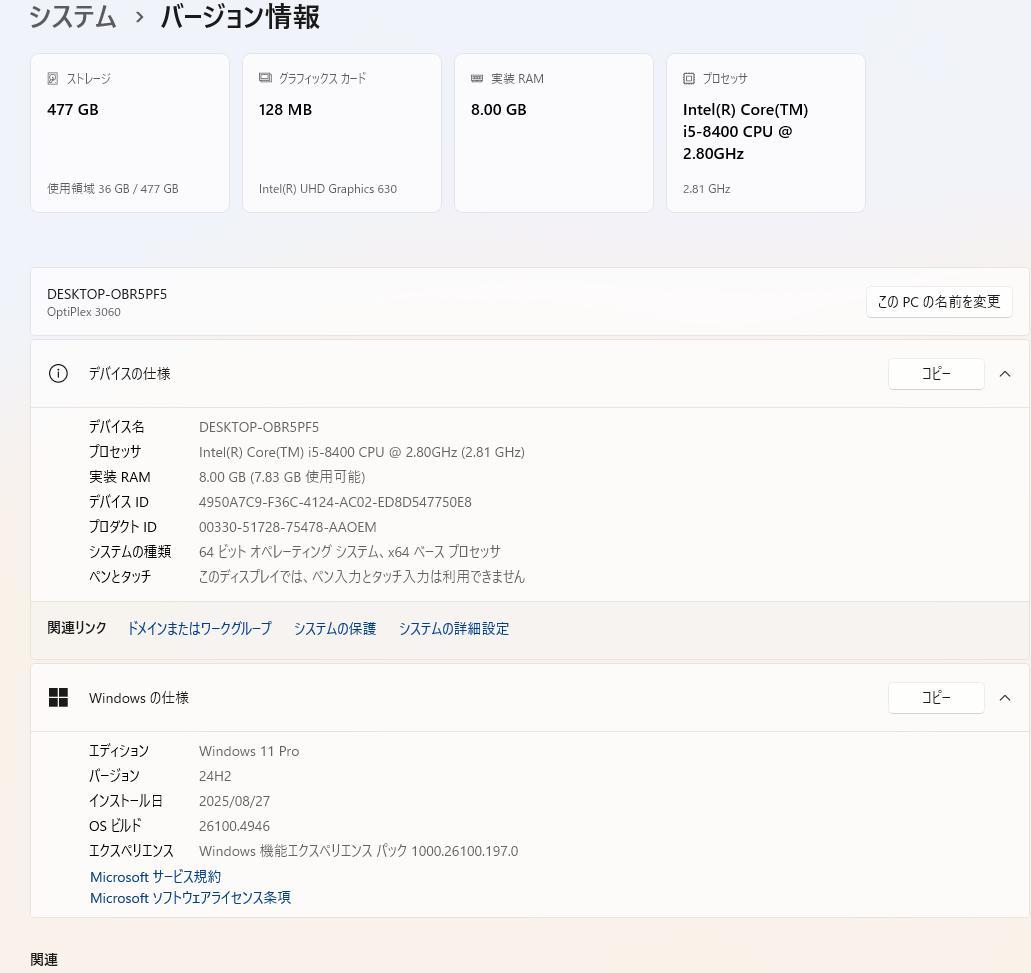Click the storage icon in ストレージ card

click(x=53, y=78)
